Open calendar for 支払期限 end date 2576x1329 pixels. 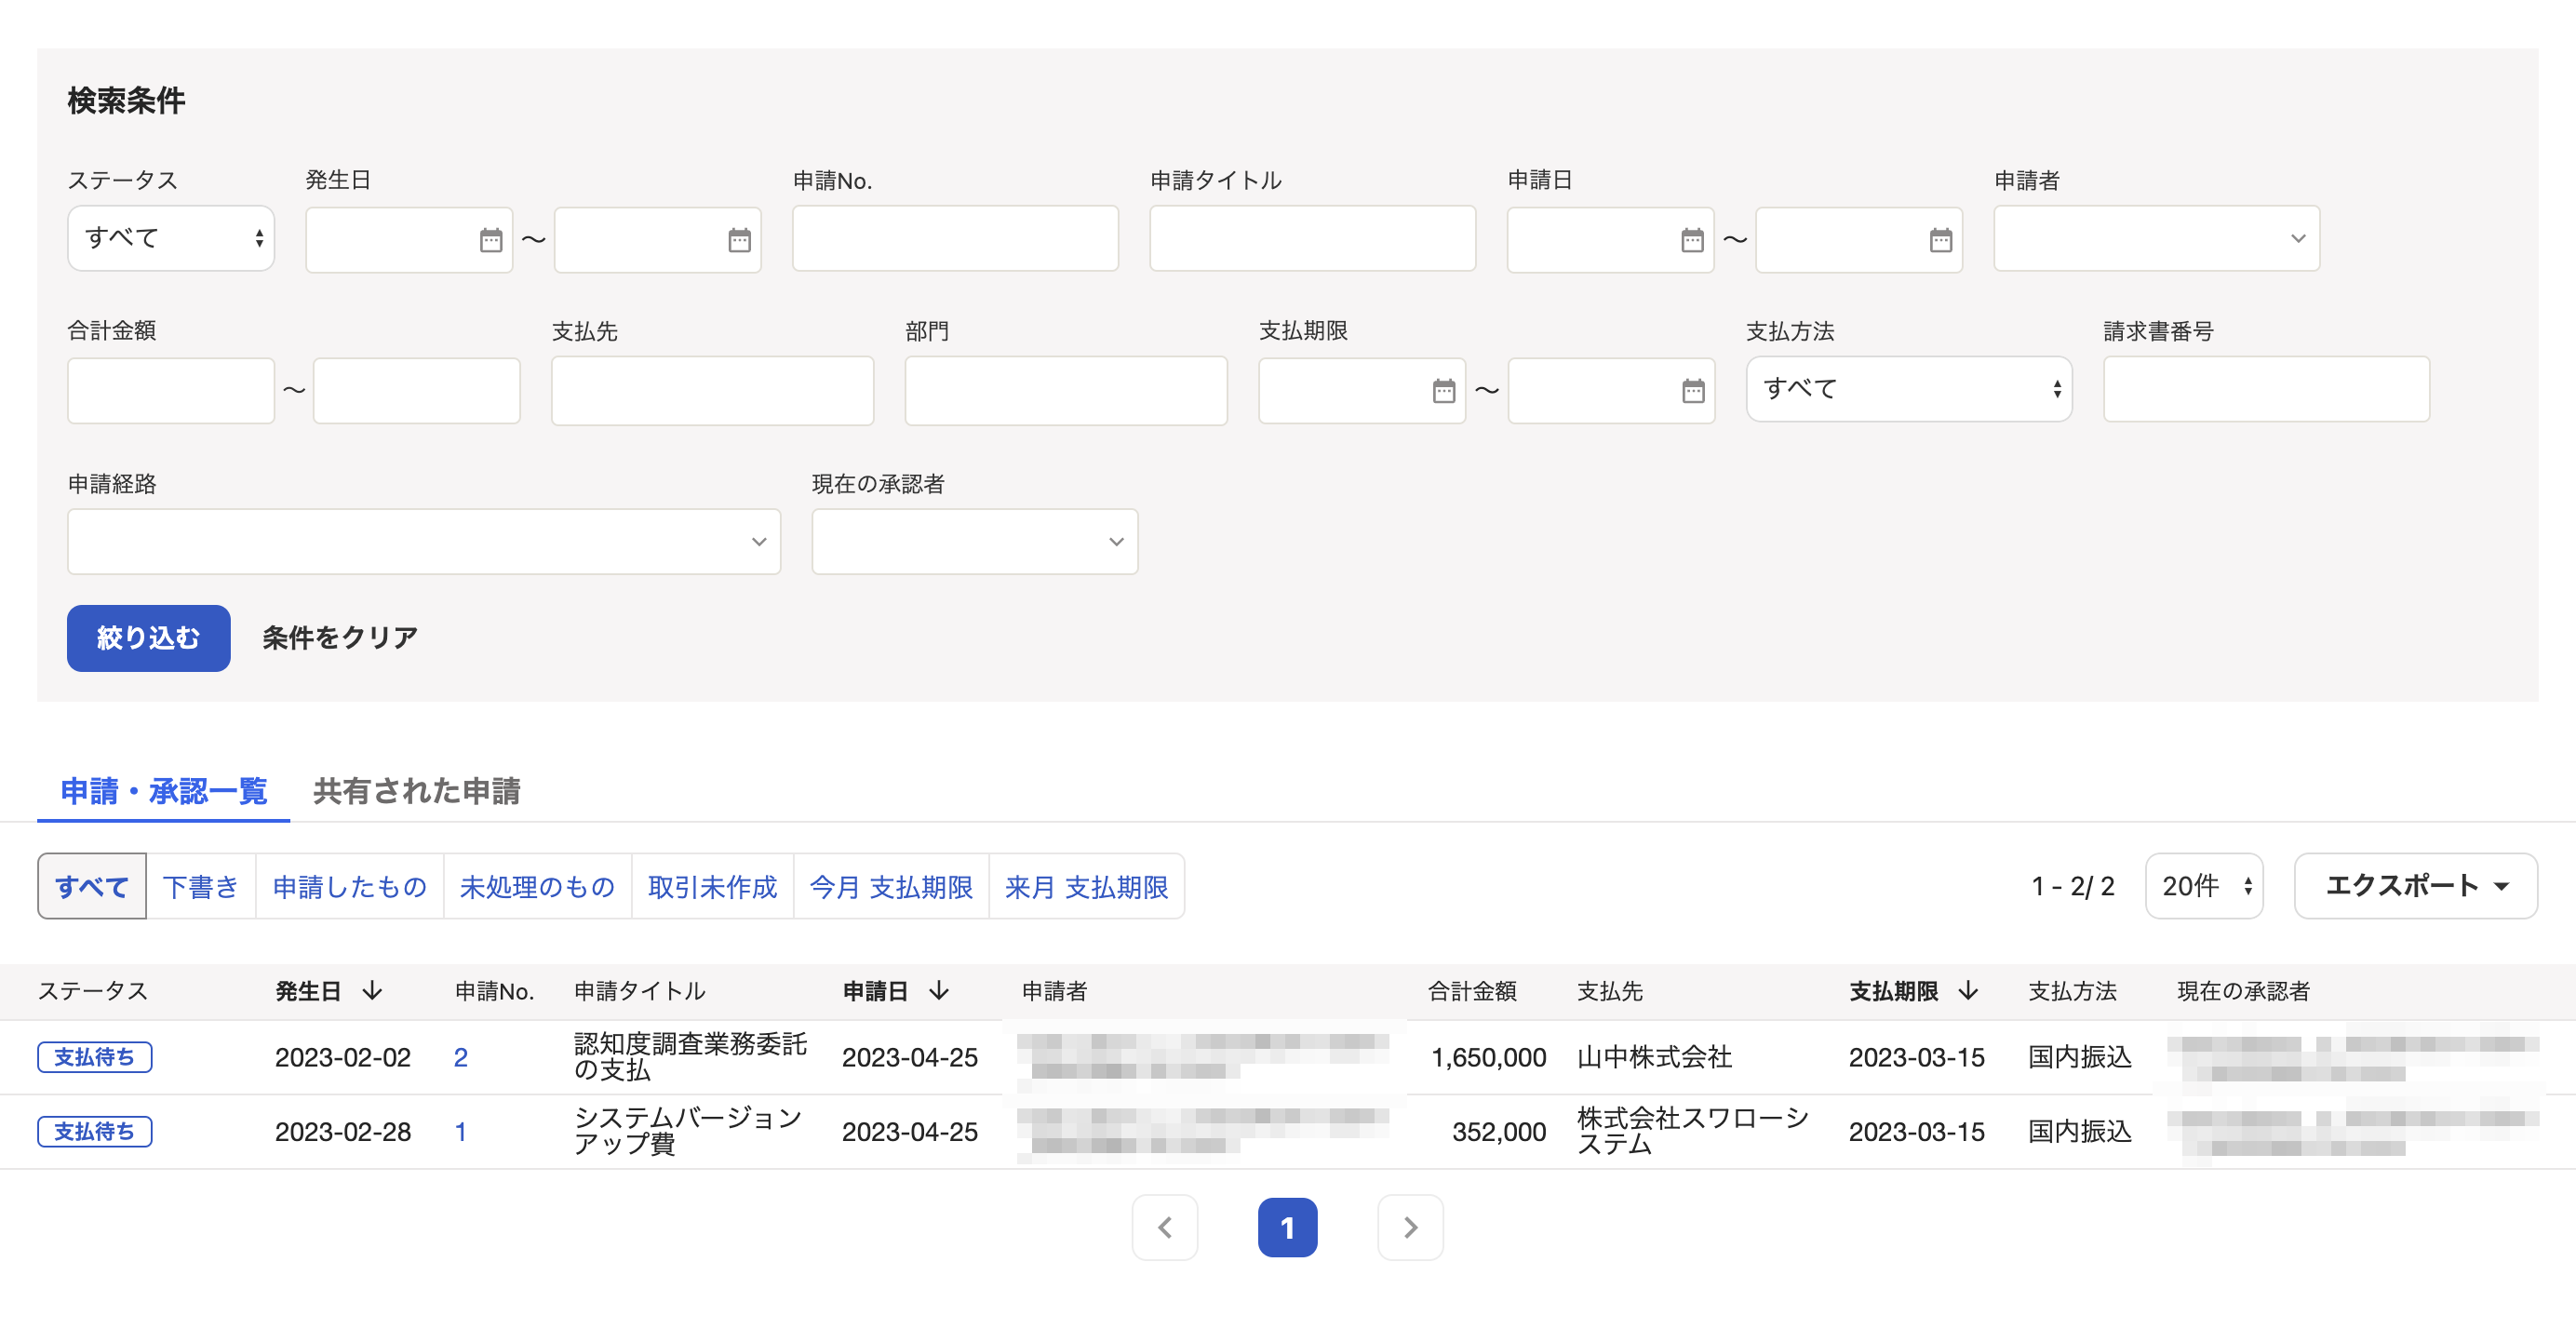[1693, 391]
